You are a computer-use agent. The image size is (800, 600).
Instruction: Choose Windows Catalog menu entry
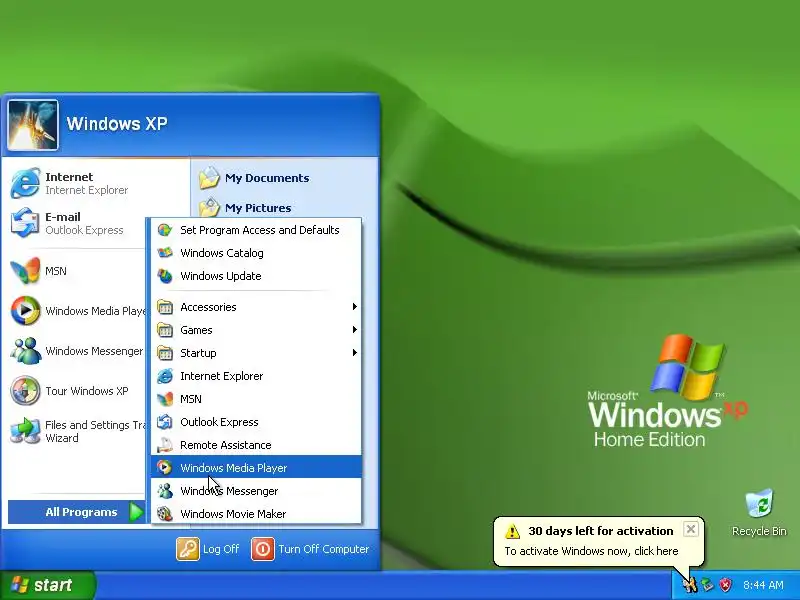pyautogui.click(x=256, y=253)
